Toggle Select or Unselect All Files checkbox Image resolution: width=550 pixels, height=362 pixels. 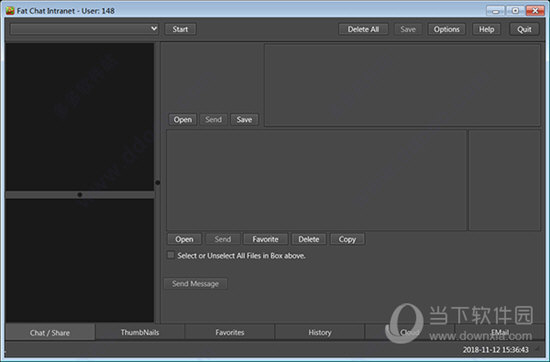pyautogui.click(x=171, y=255)
